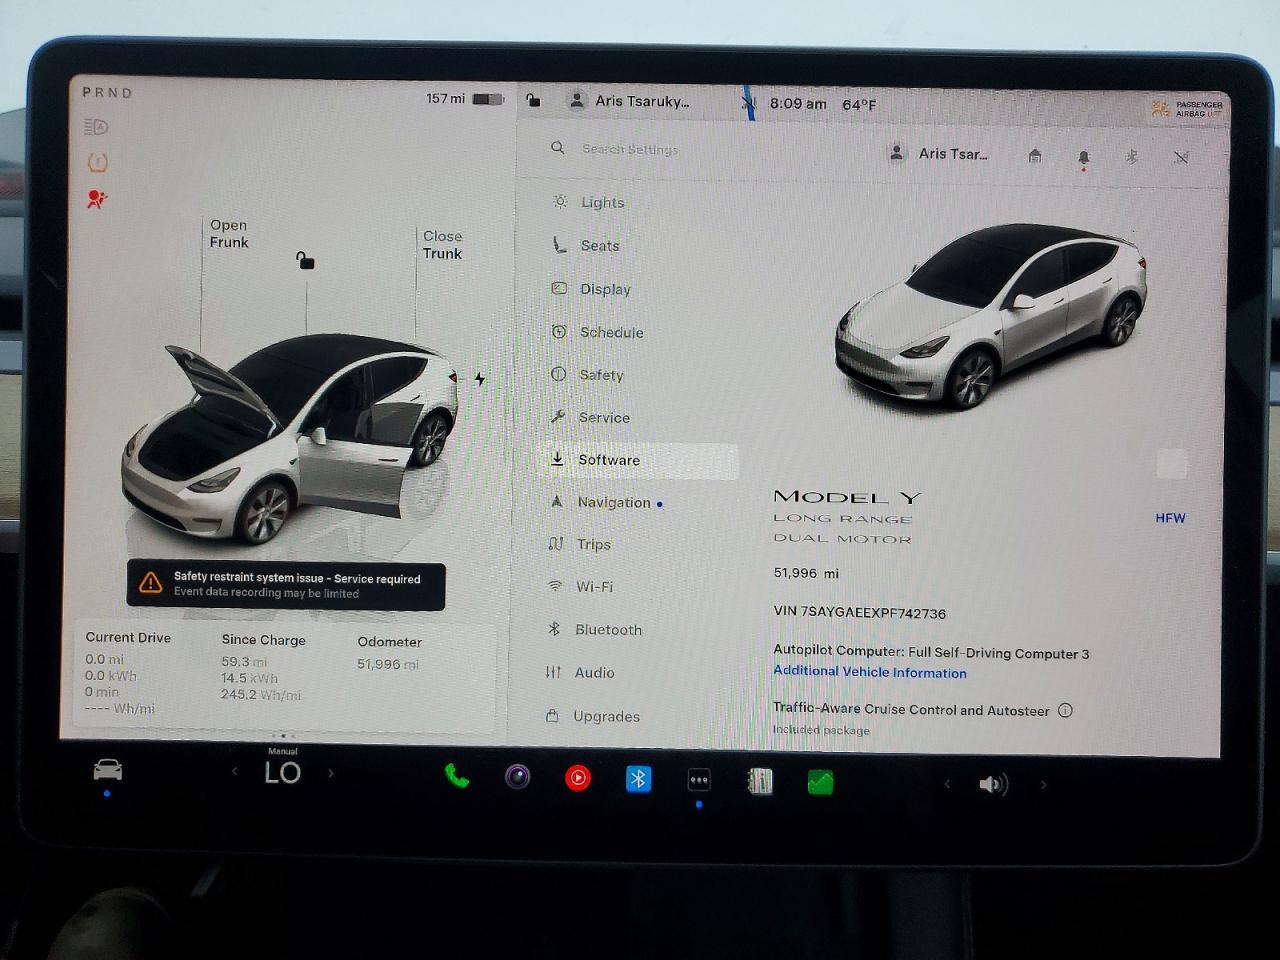This screenshot has height=960, width=1280.
Task: Tap the HomeLink garage icon
Action: pos(1035,155)
